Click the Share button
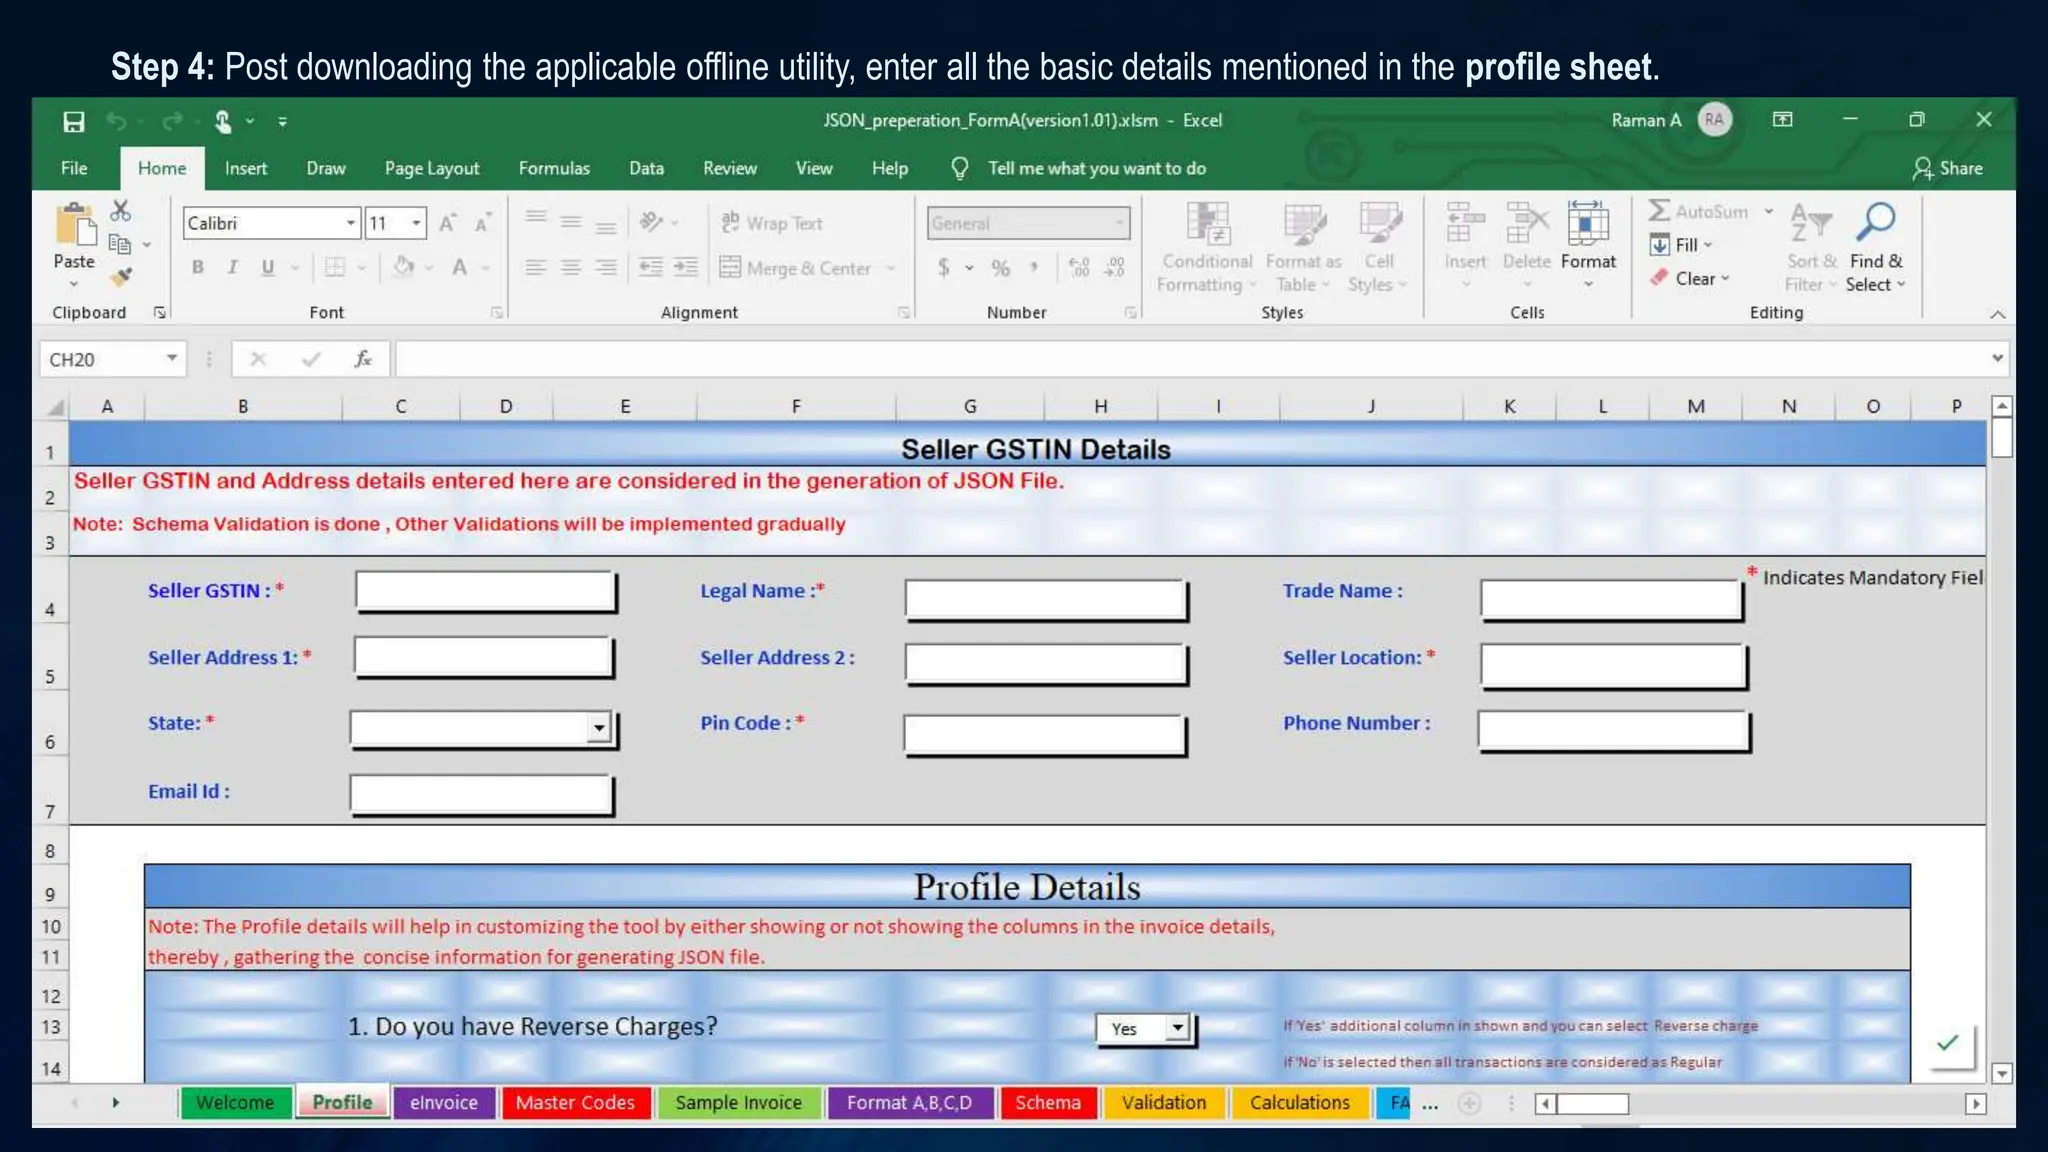 pos(1948,168)
